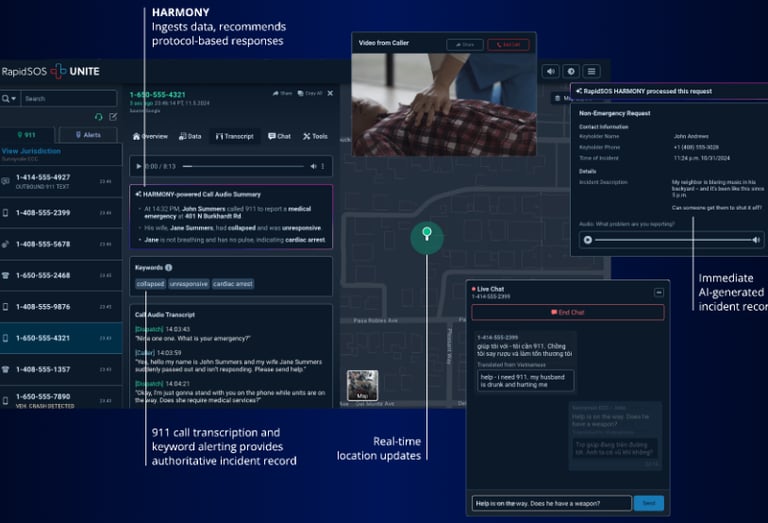Click the landline icon beside 1-650-555-2468
Viewport: 768px width, 523px height.
pos(5,275)
